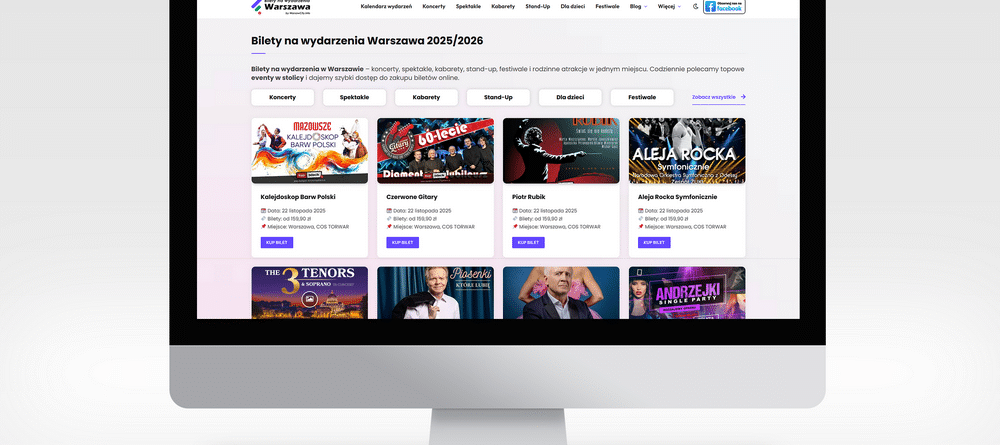Click ticket icon in Piotr Rubik card

click(515, 218)
